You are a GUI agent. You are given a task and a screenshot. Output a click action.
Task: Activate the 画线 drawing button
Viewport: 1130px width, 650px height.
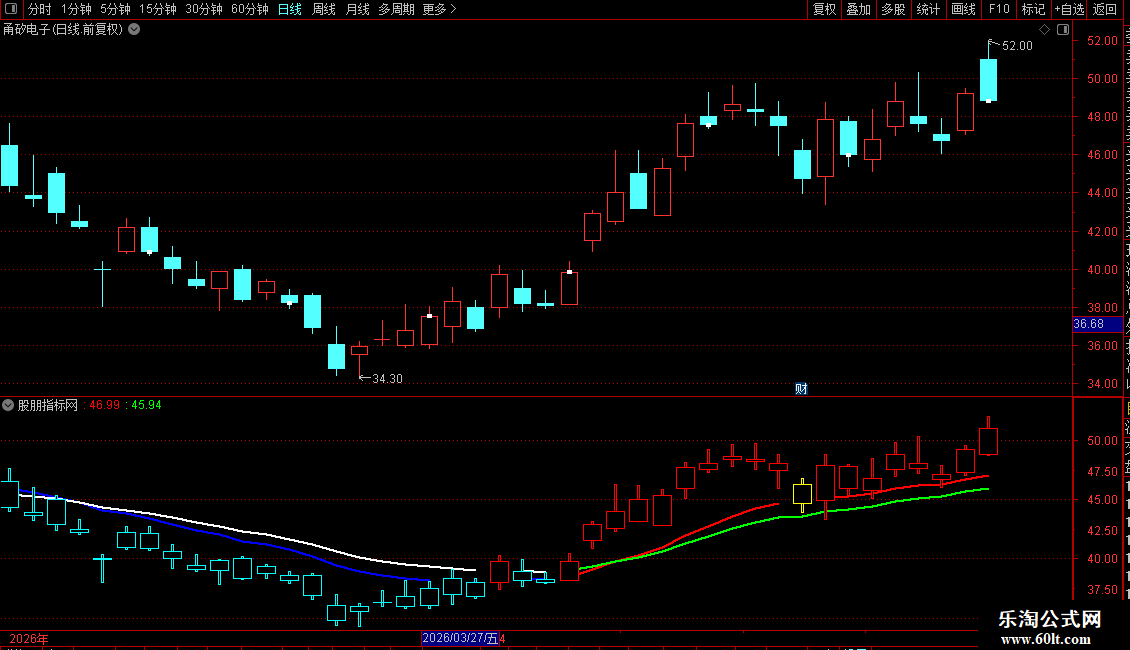964,9
